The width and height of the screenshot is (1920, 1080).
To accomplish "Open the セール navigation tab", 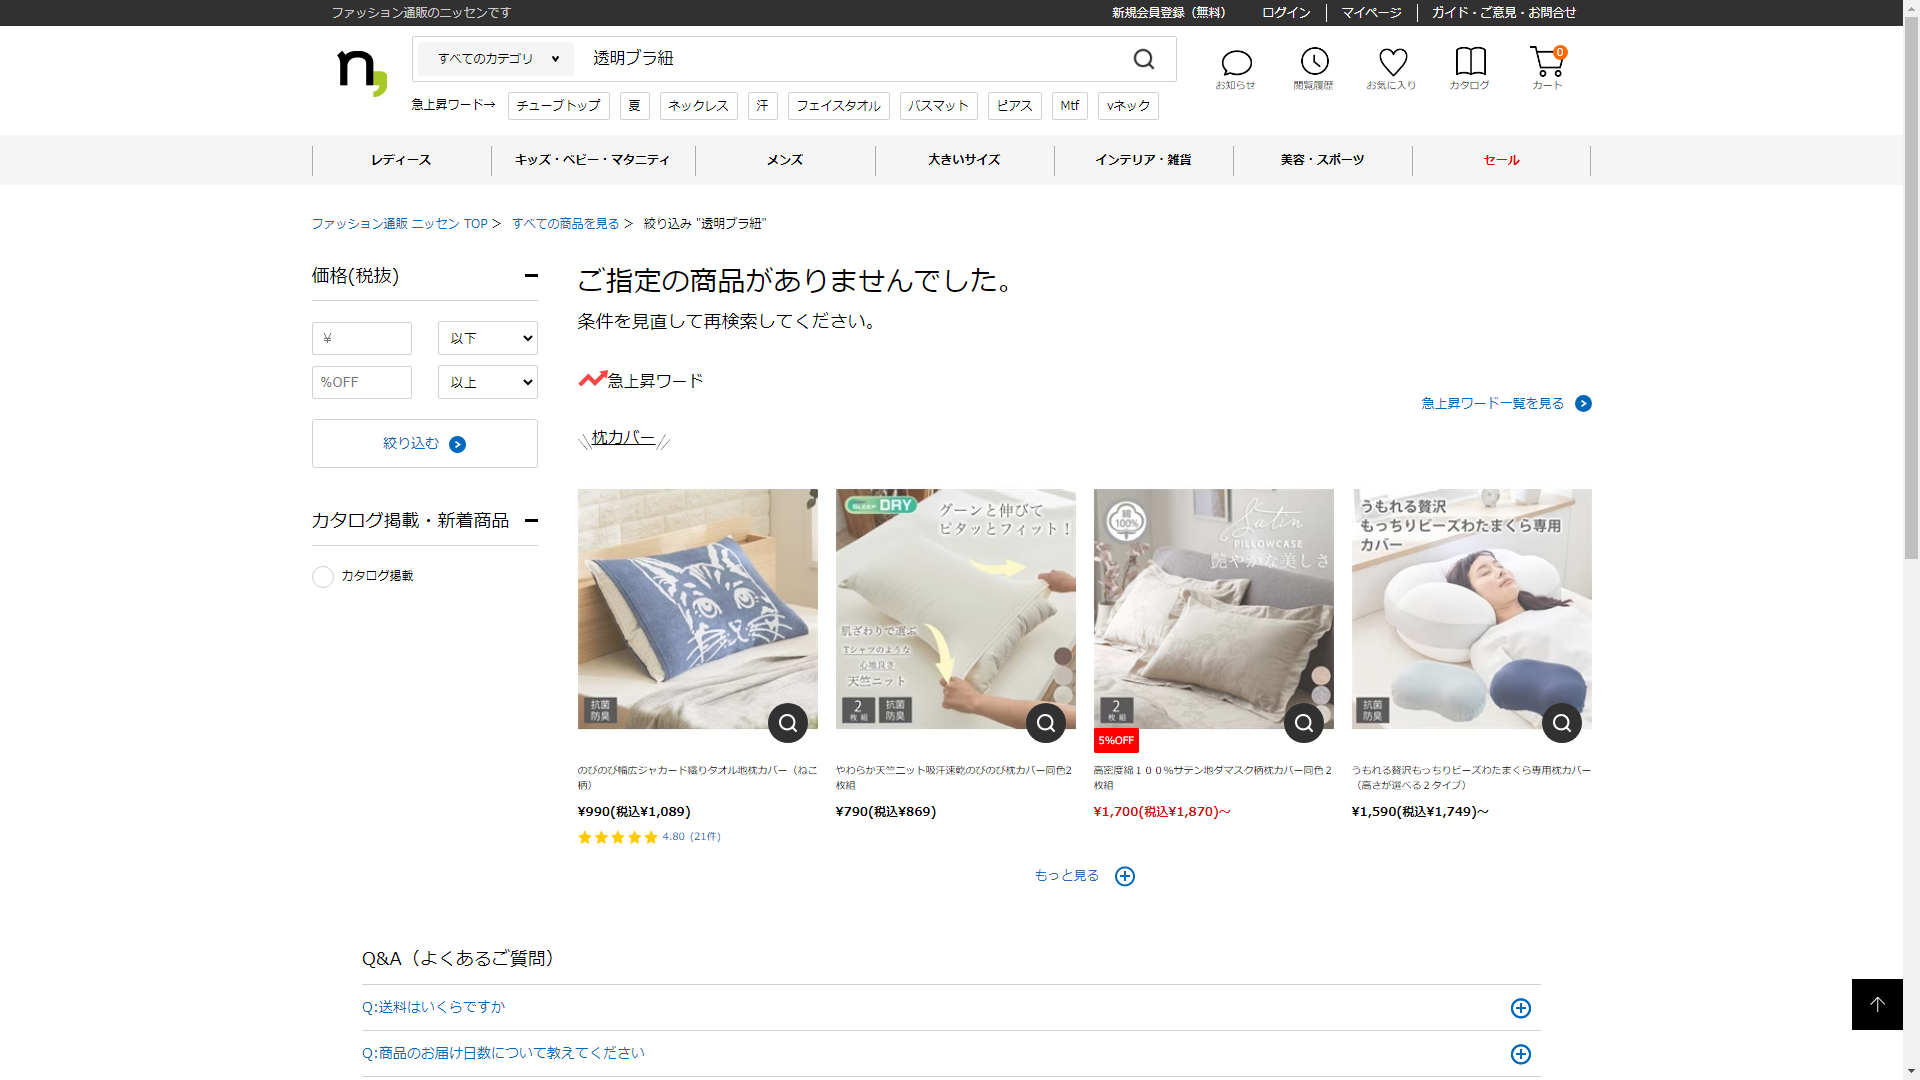I will tap(1501, 160).
